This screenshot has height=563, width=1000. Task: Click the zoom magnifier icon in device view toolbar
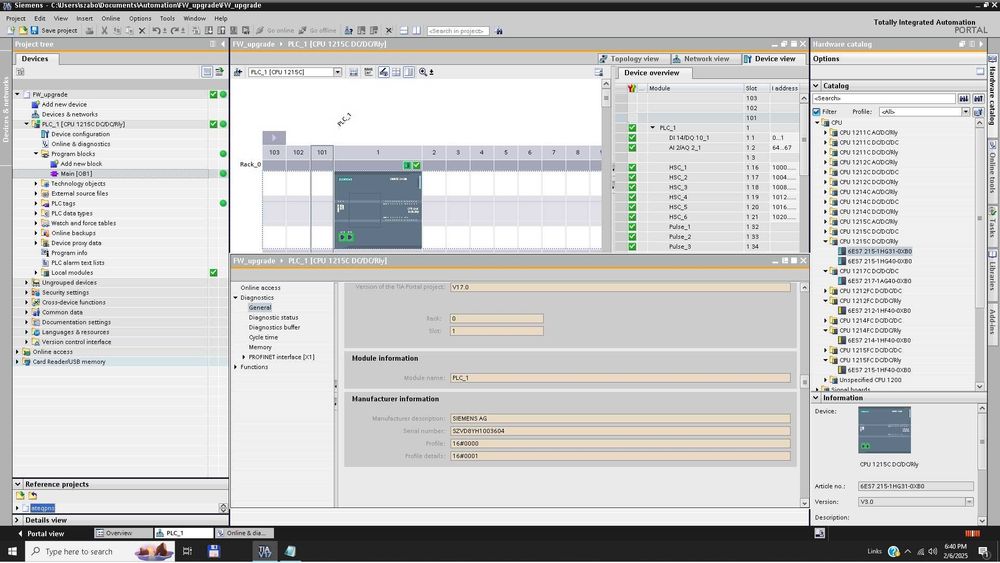pyautogui.click(x=423, y=72)
